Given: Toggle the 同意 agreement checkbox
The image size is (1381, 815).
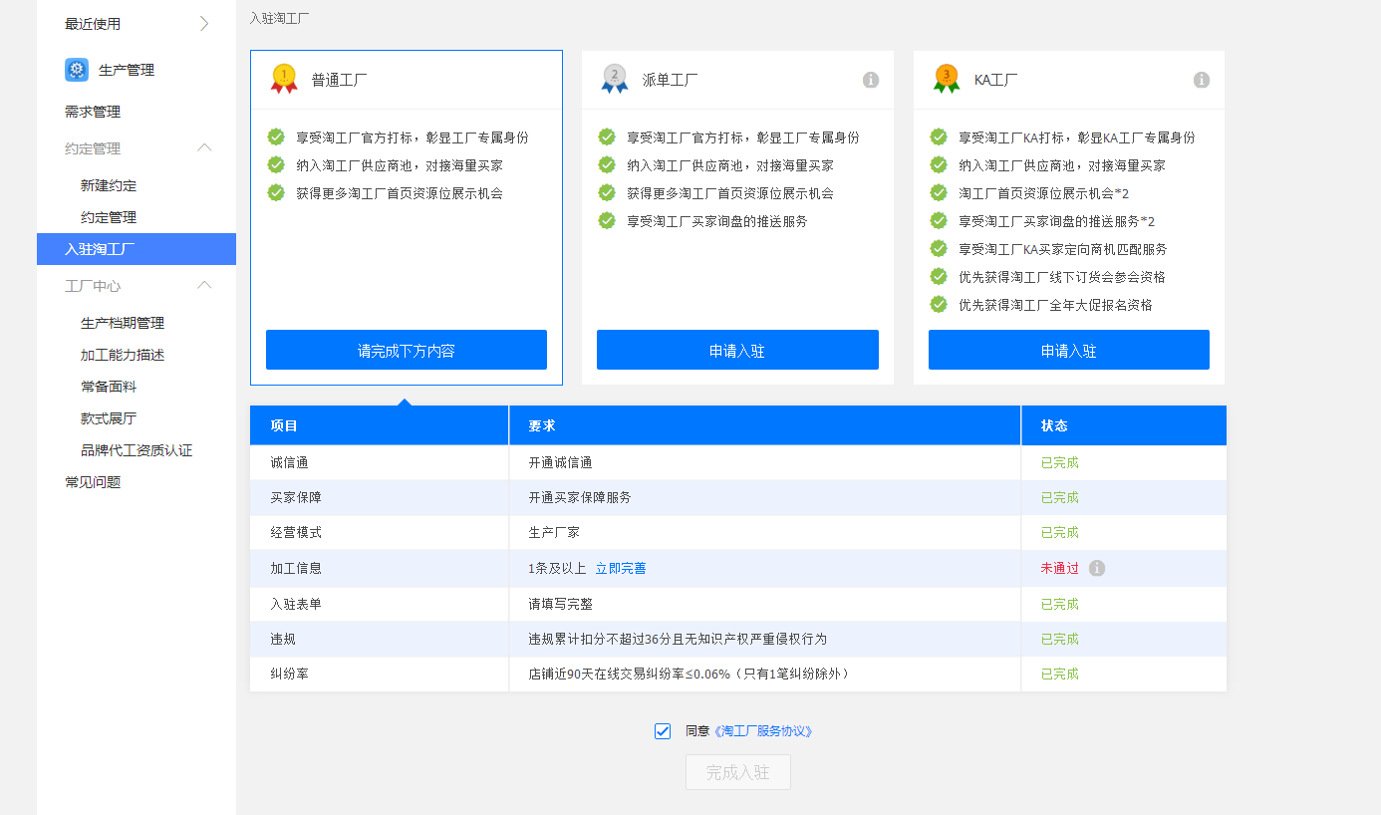Looking at the screenshot, I should pos(662,731).
